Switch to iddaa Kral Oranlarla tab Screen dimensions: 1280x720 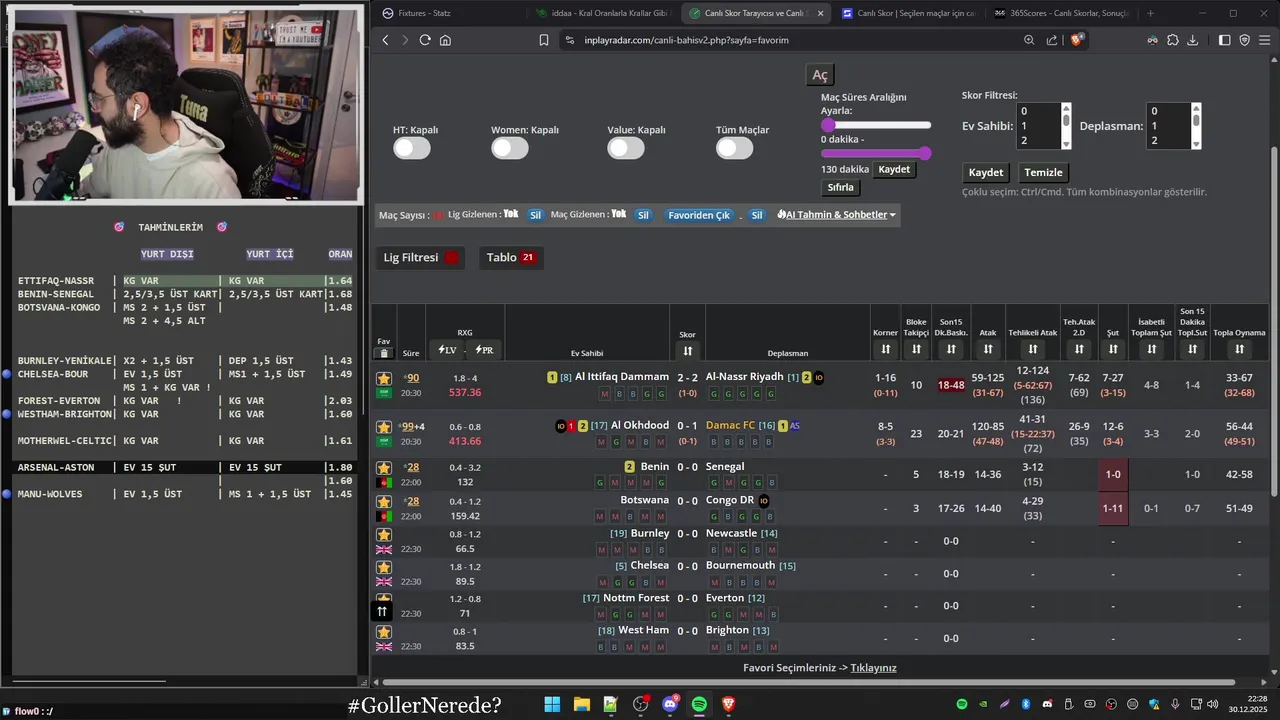[x=606, y=13]
